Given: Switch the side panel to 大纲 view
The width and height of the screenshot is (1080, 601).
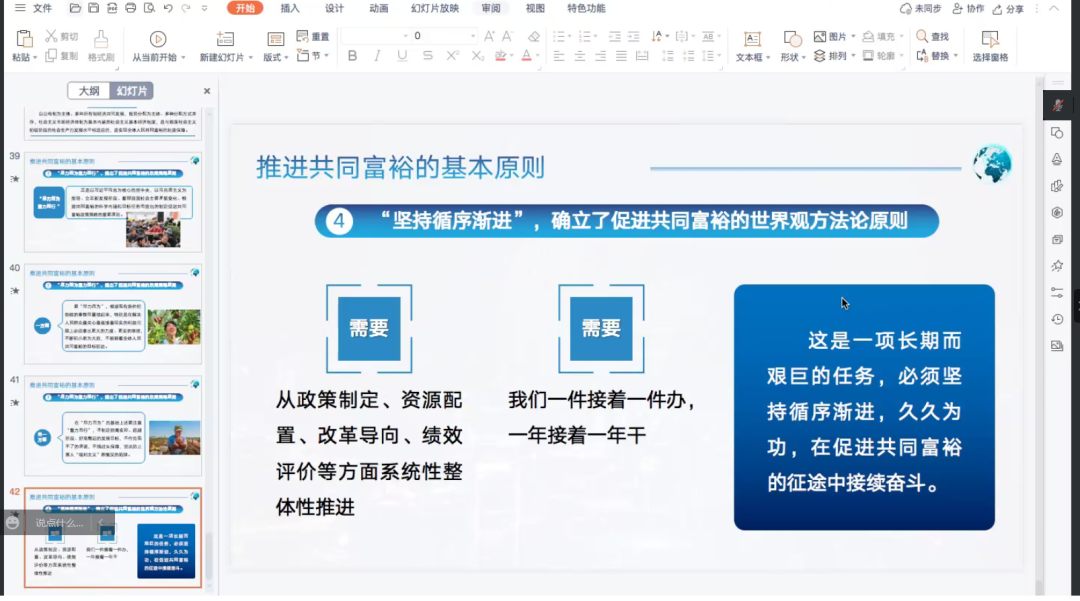Looking at the screenshot, I should [89, 91].
